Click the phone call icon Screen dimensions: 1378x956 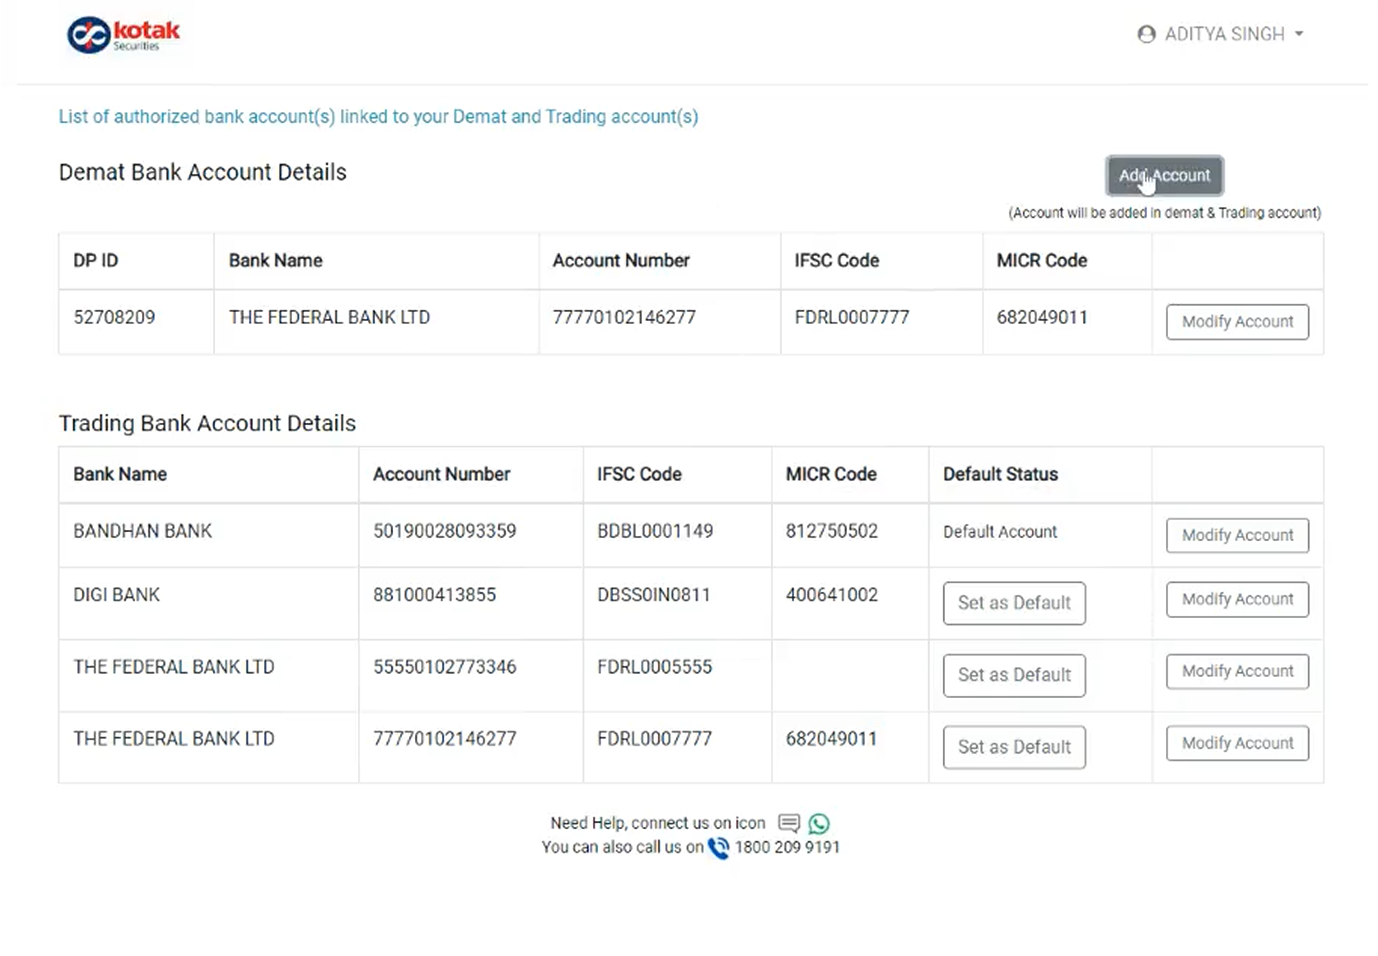(x=718, y=848)
